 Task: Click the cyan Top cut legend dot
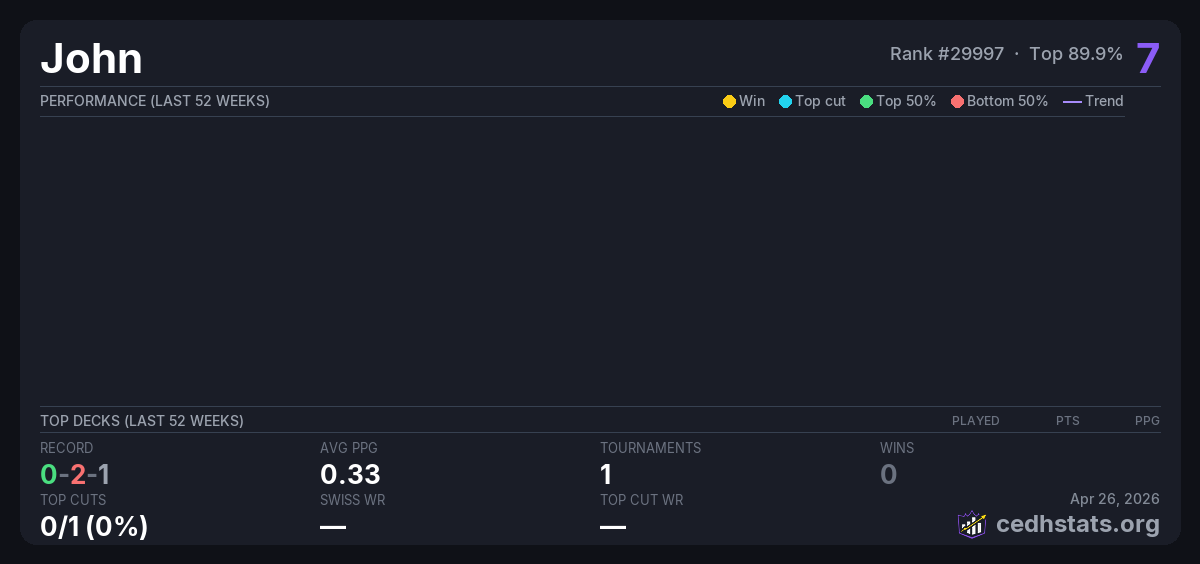(785, 101)
